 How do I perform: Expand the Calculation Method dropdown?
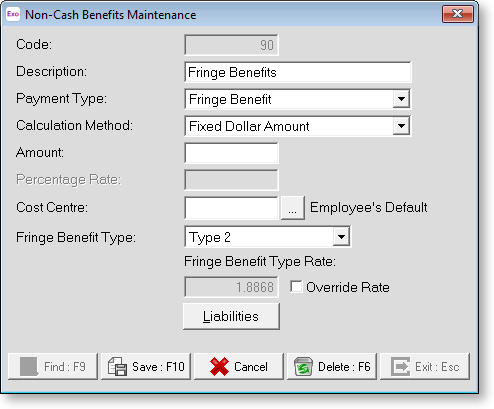[x=401, y=126]
